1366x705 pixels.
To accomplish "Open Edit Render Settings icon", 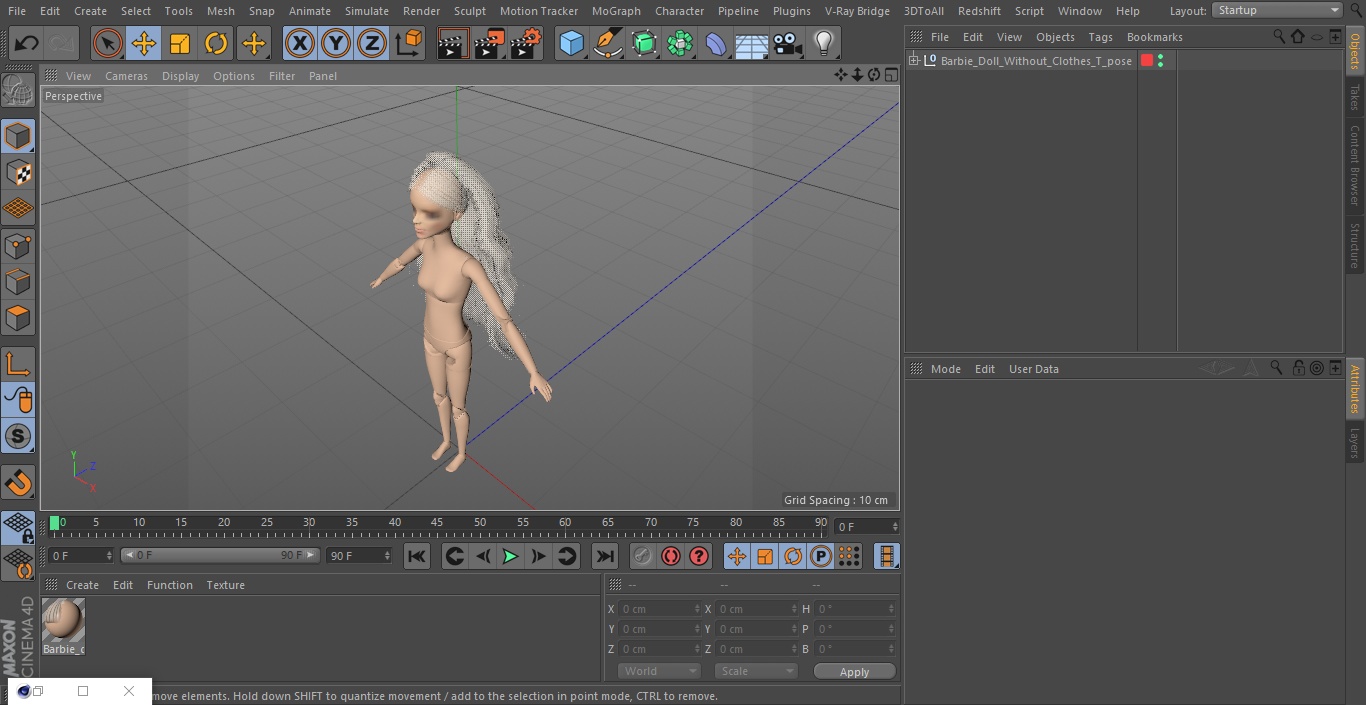I will [x=525, y=43].
